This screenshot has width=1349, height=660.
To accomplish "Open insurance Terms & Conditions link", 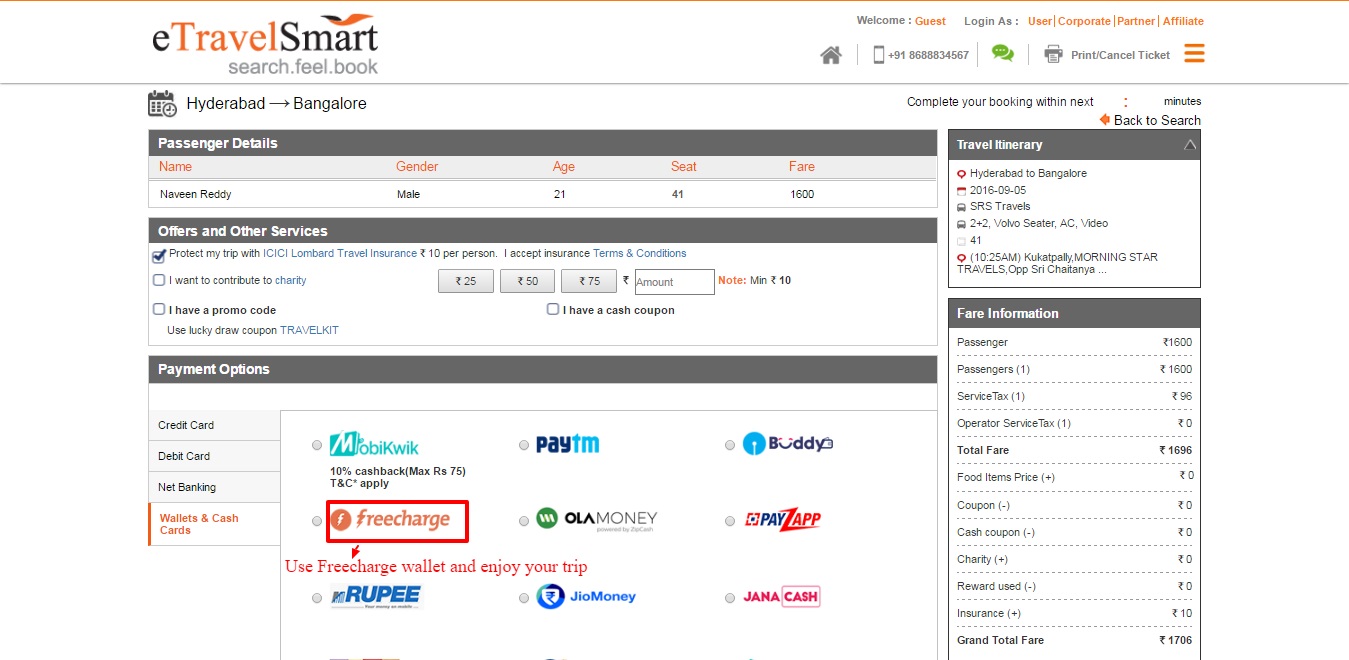I will [640, 254].
